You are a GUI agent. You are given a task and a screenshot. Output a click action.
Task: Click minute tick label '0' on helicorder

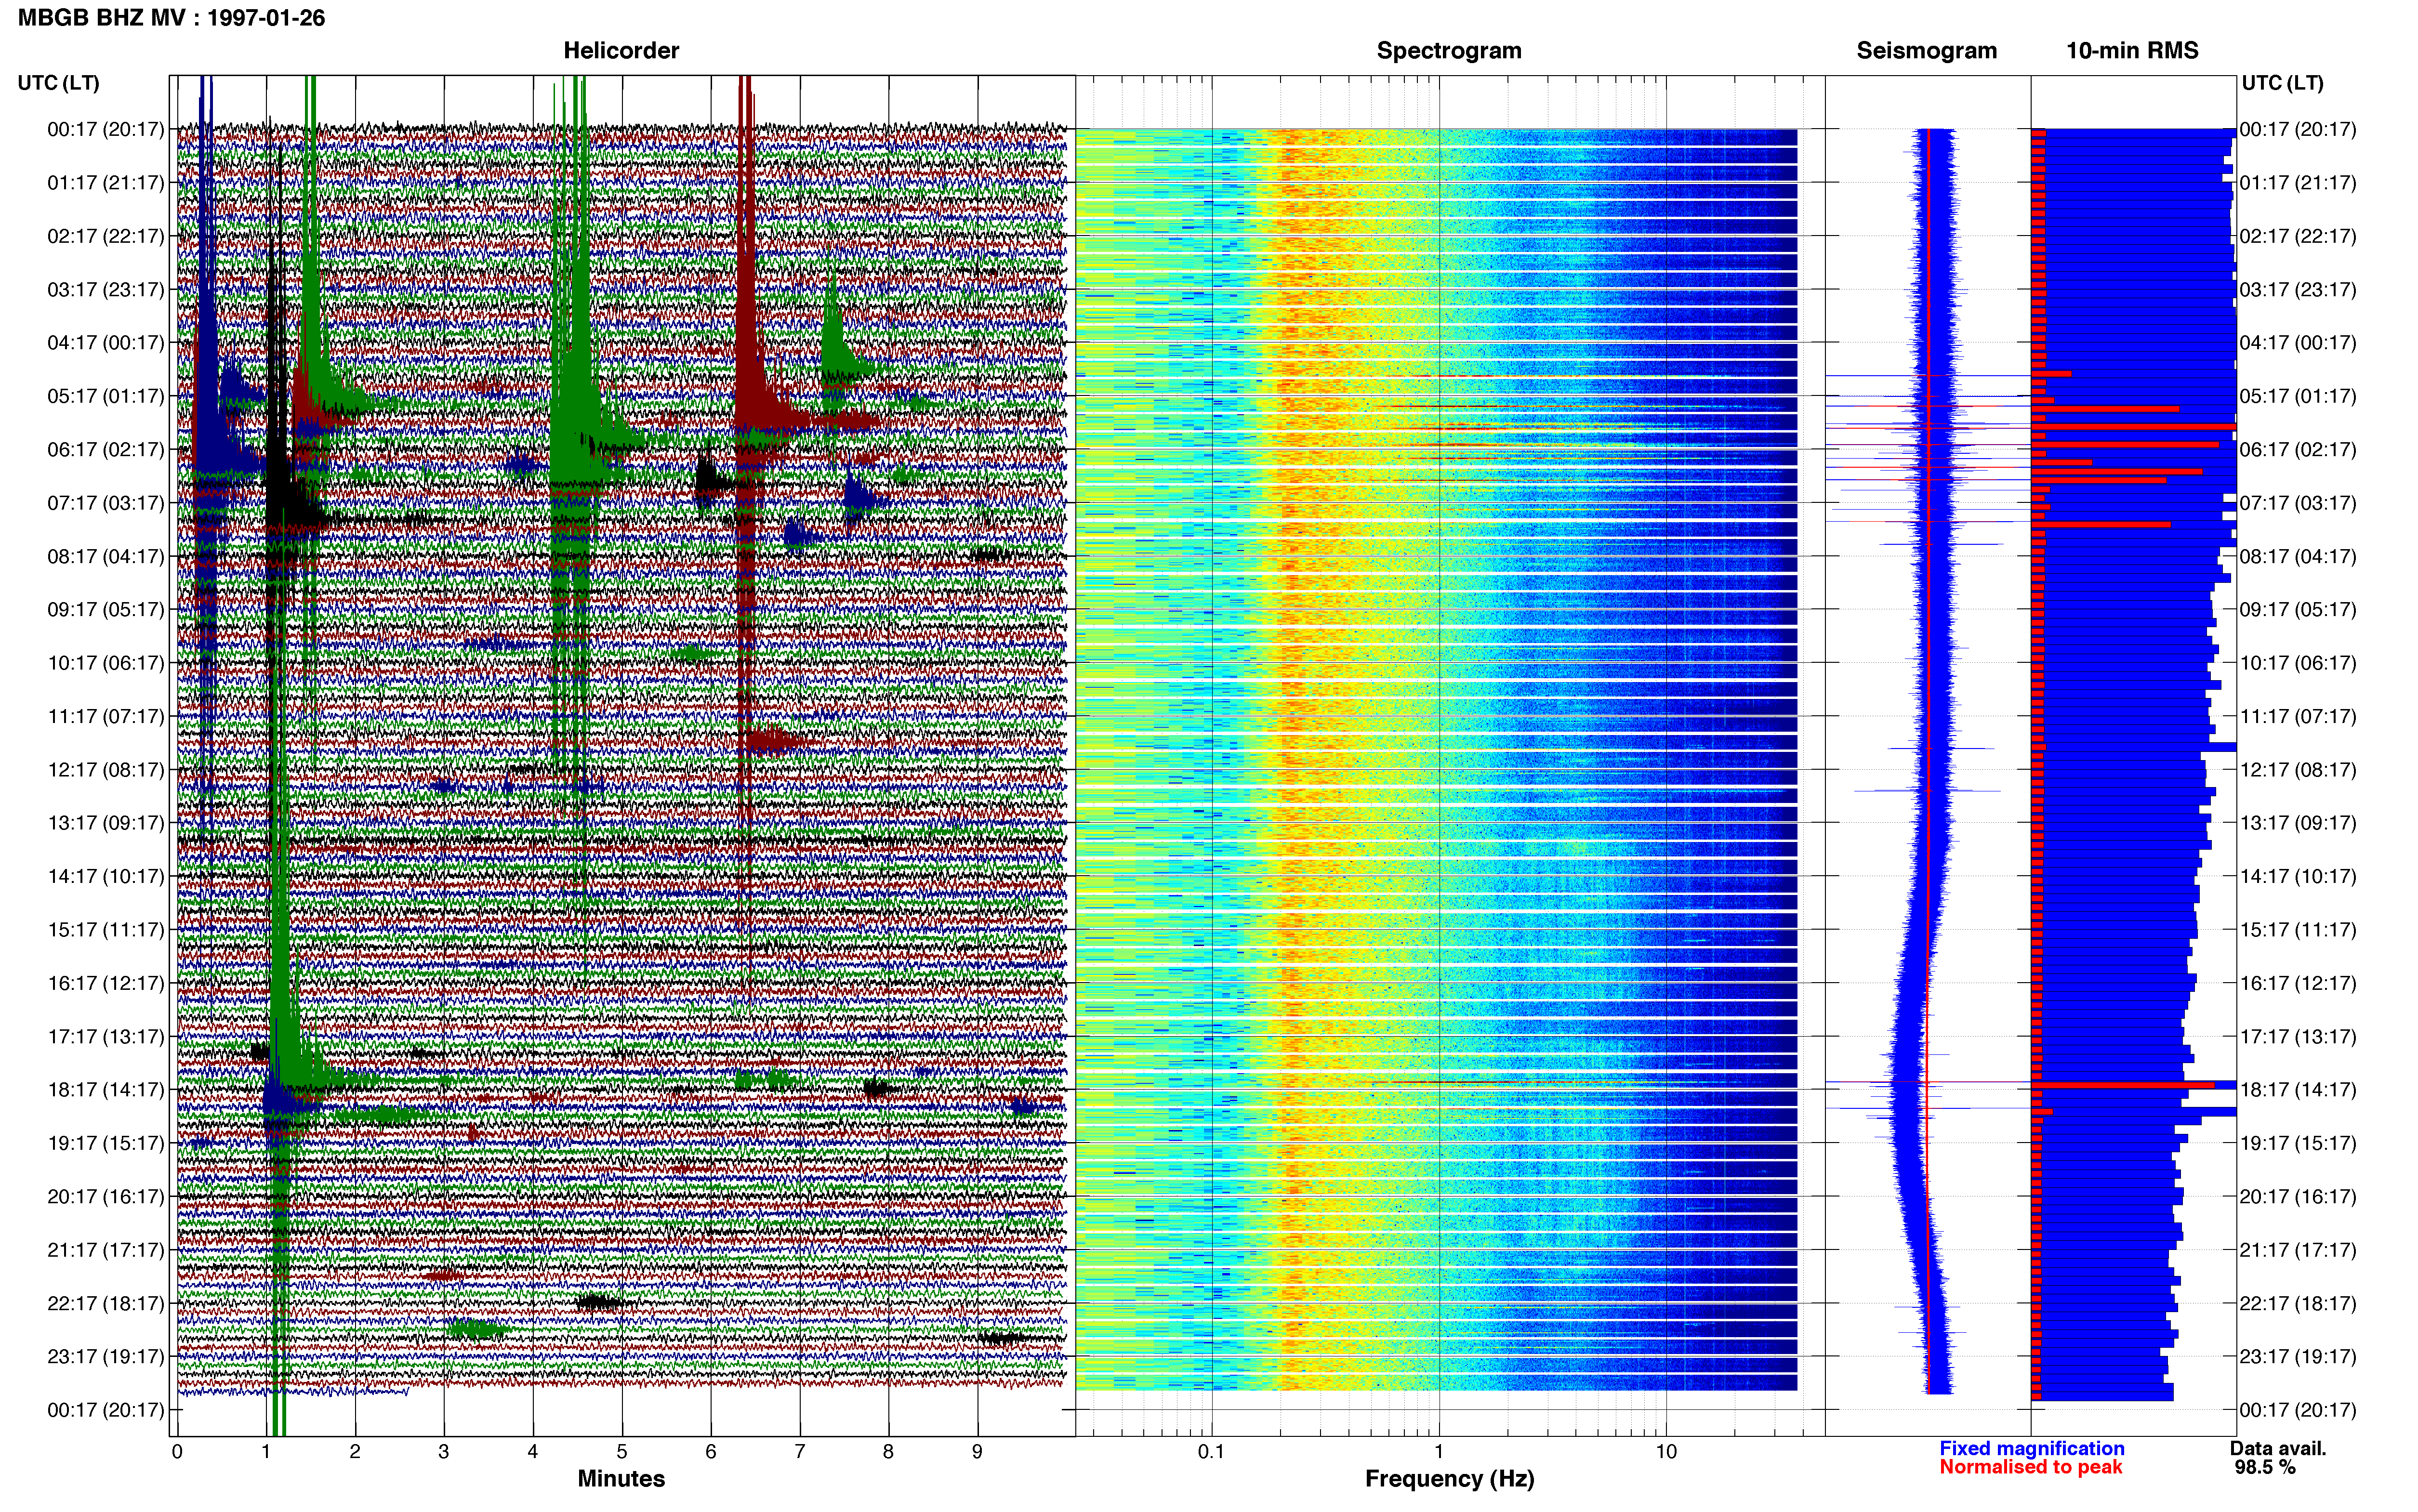click(x=177, y=1452)
